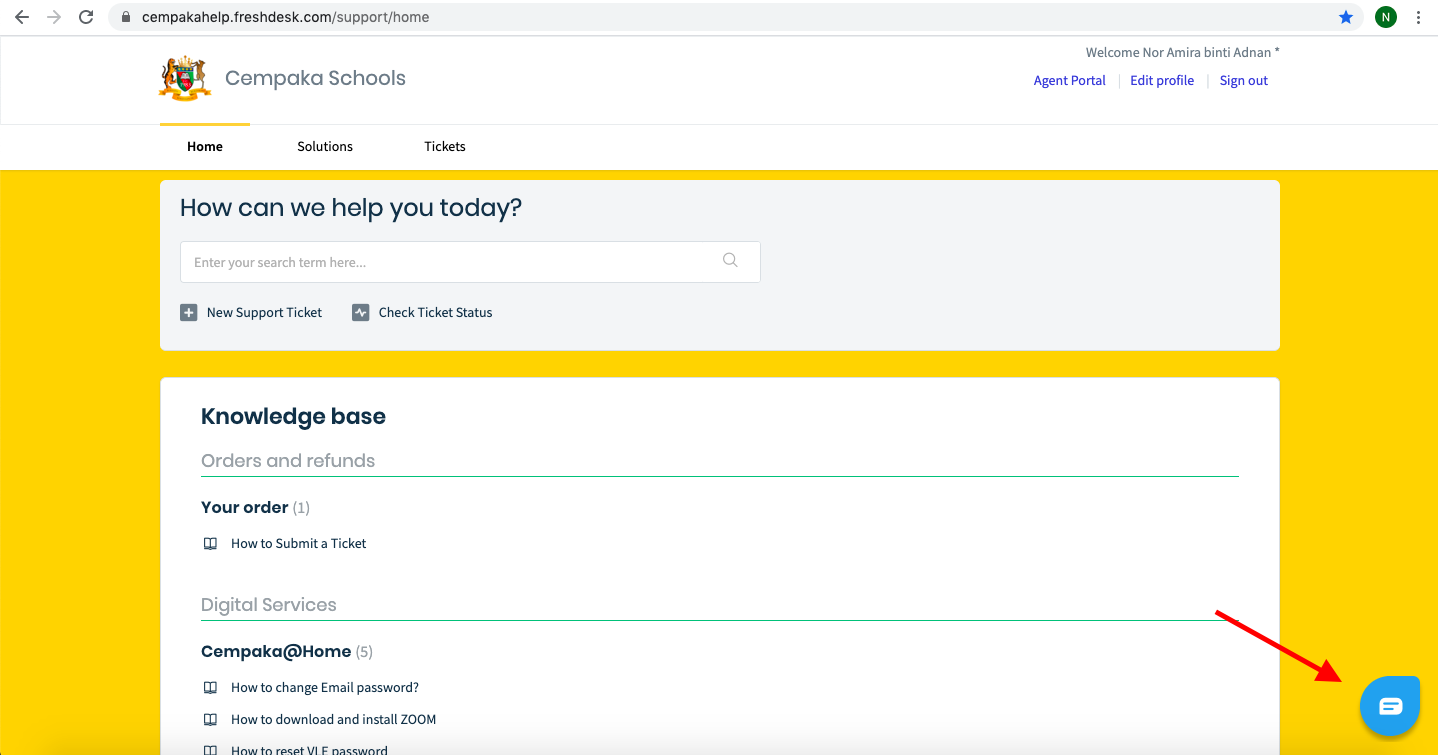Open the Cempaka@Home folder

pos(276,651)
